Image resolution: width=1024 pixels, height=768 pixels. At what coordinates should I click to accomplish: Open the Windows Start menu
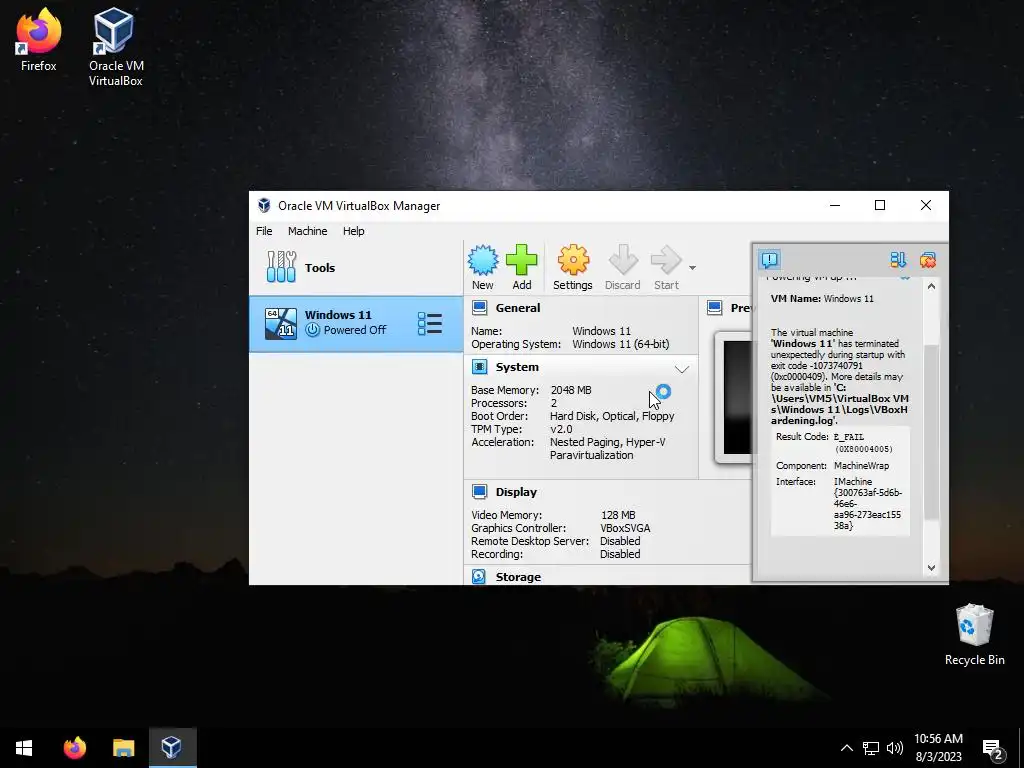click(24, 748)
